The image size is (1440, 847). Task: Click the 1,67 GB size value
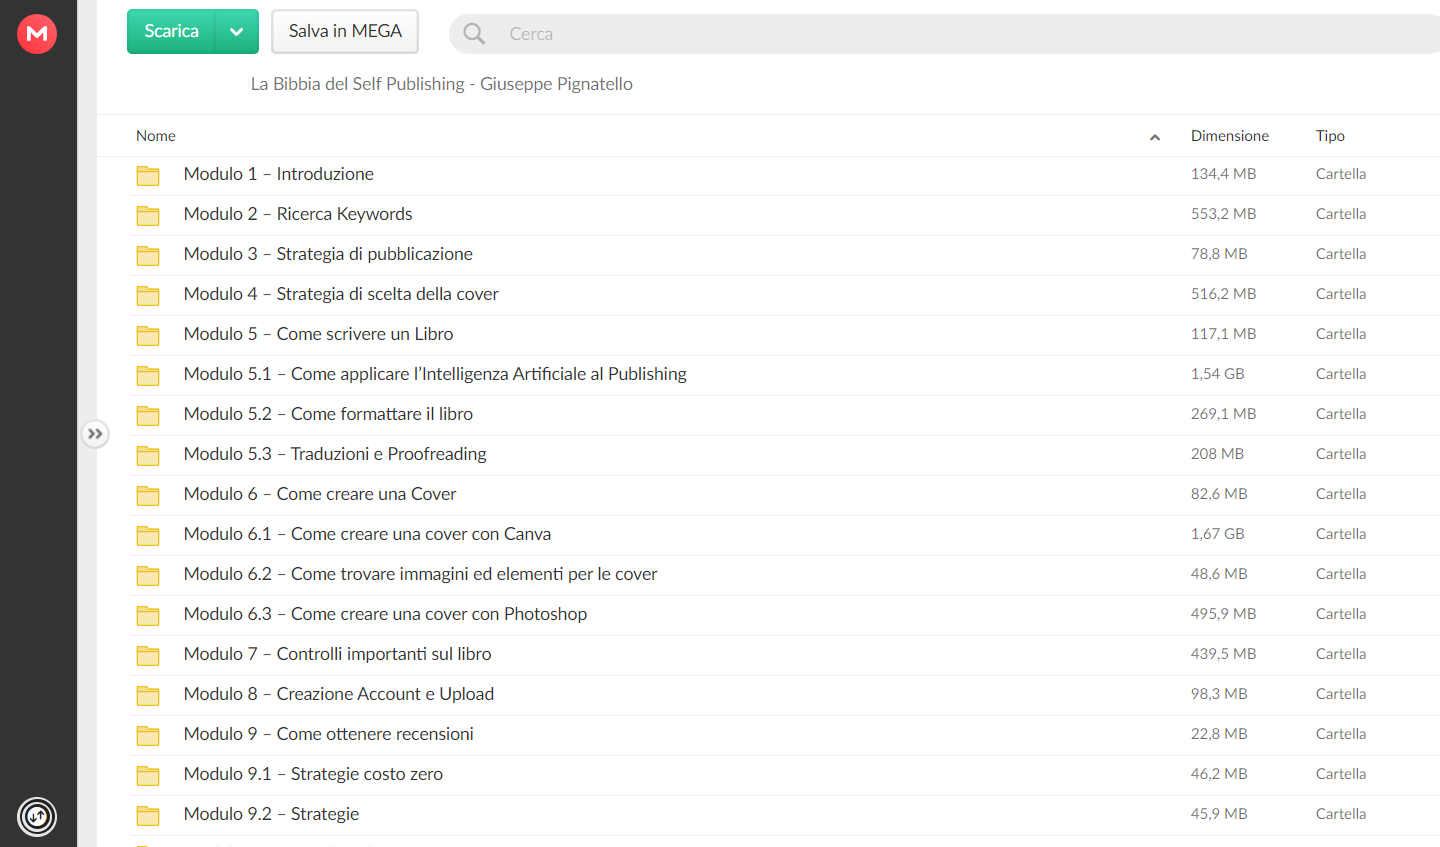click(1217, 534)
